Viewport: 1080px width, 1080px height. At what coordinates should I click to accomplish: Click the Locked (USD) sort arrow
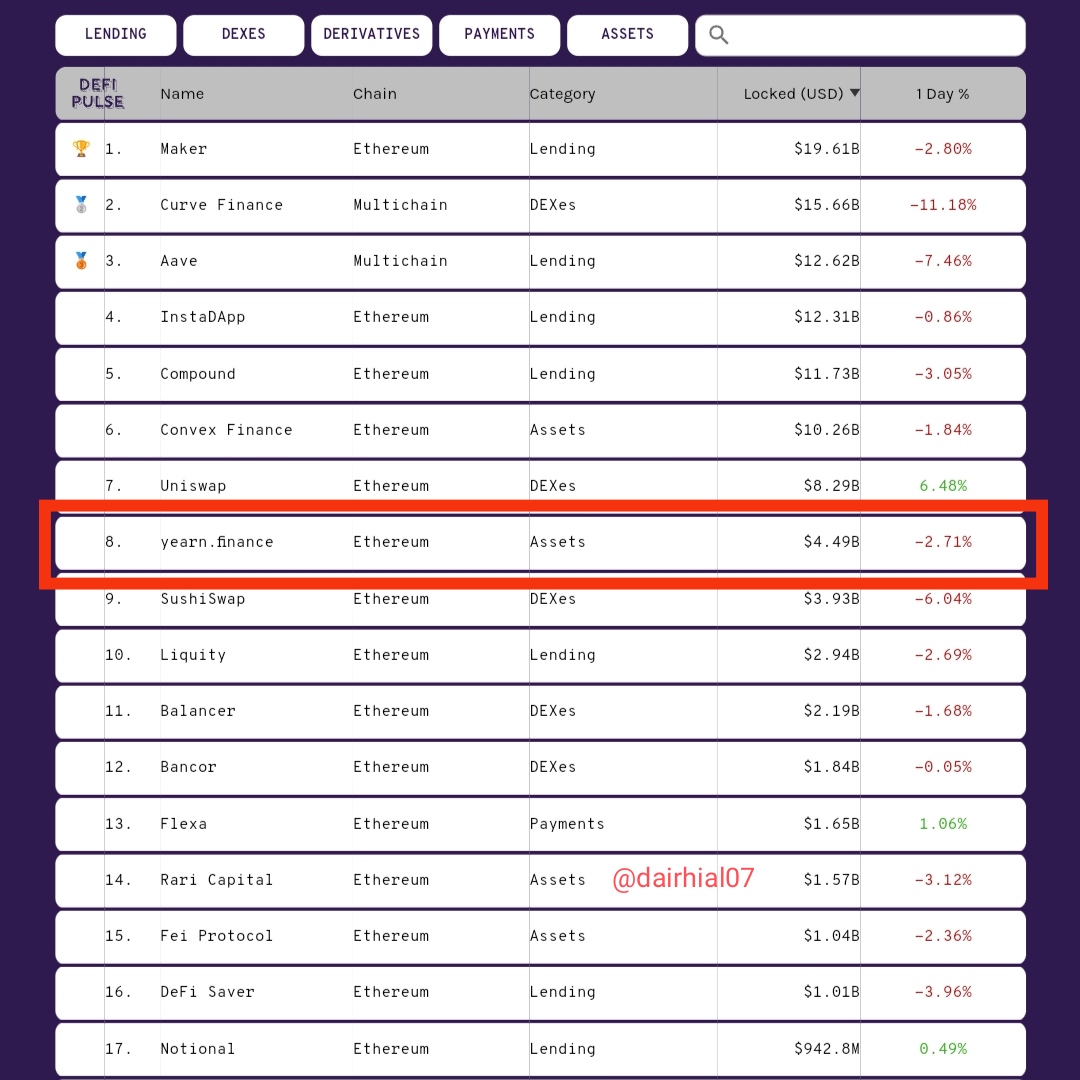[x=854, y=93]
